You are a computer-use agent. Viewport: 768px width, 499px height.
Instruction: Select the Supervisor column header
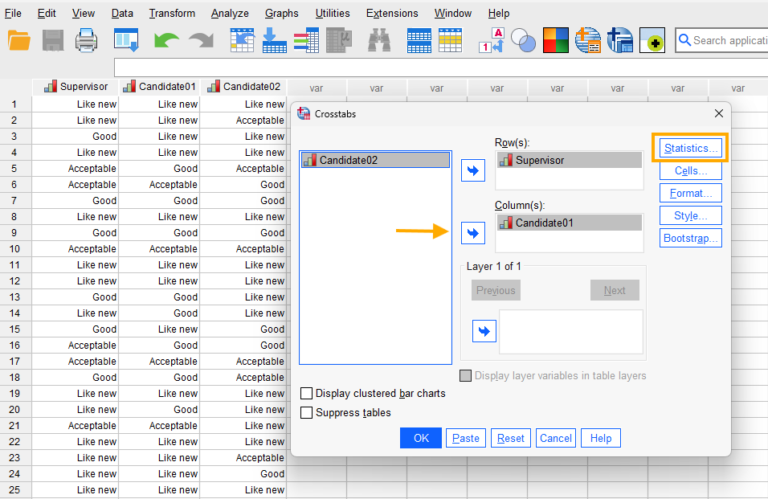click(x=75, y=87)
